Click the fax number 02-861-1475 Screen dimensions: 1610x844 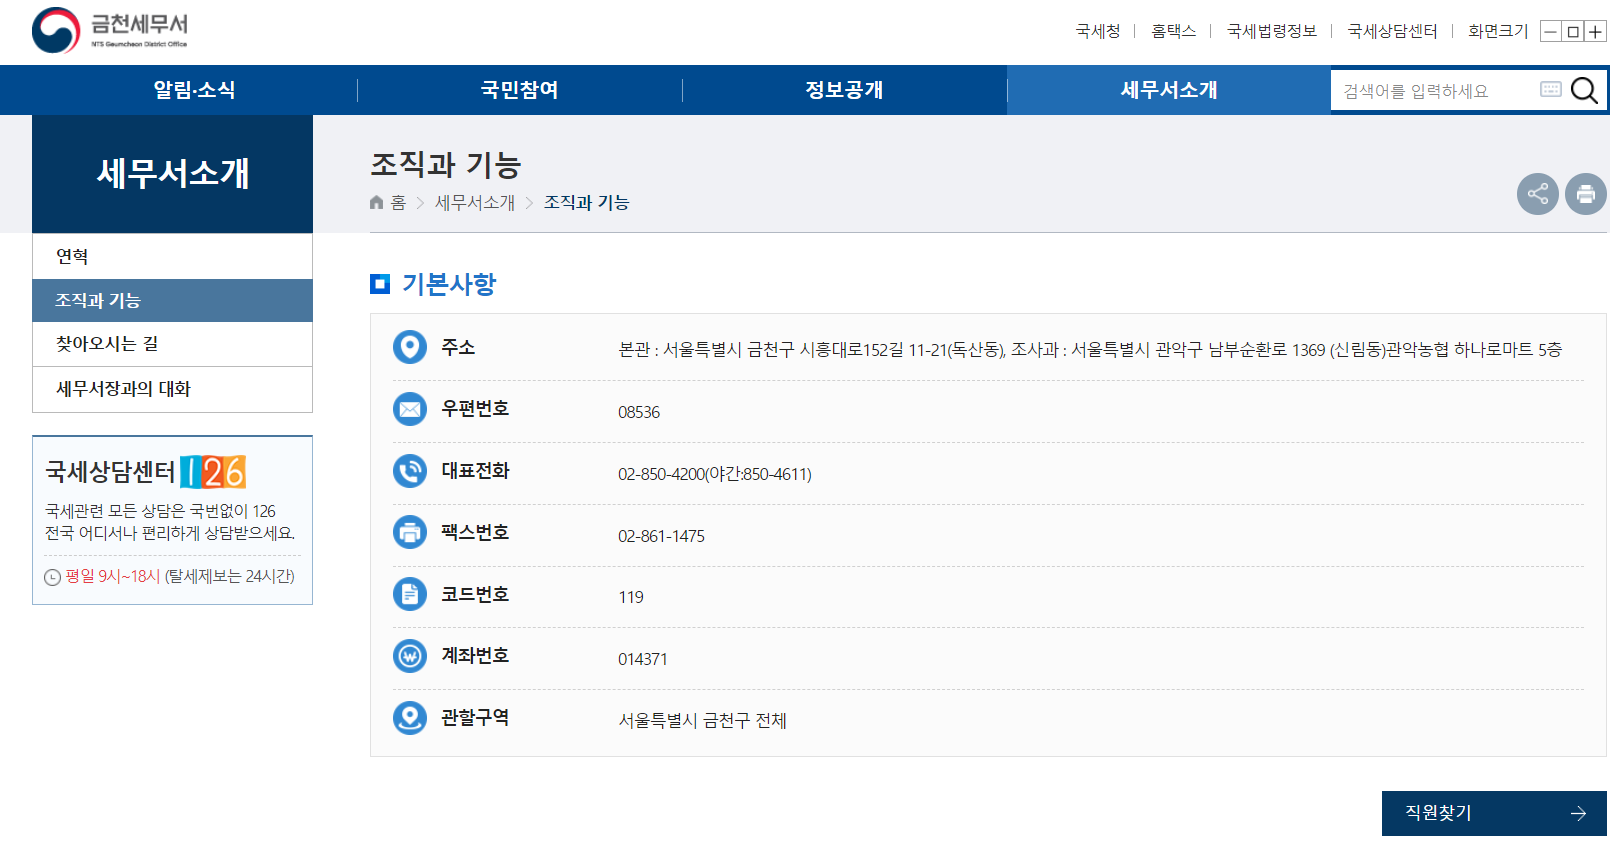pyautogui.click(x=661, y=536)
